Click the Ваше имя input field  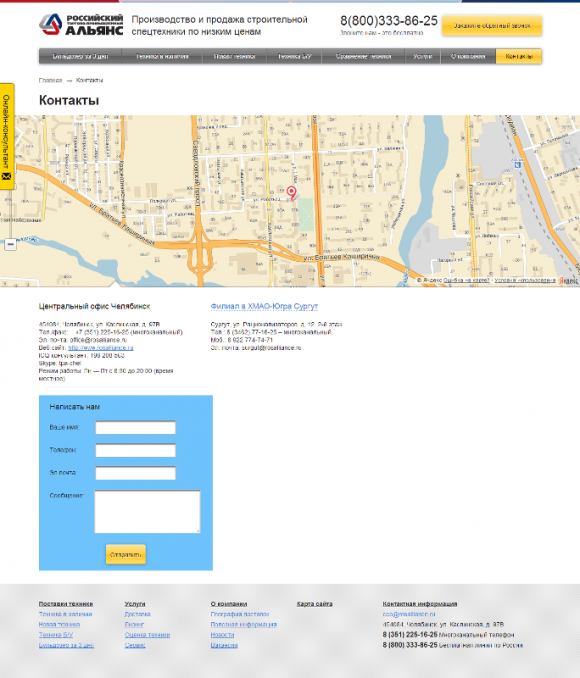pos(135,428)
